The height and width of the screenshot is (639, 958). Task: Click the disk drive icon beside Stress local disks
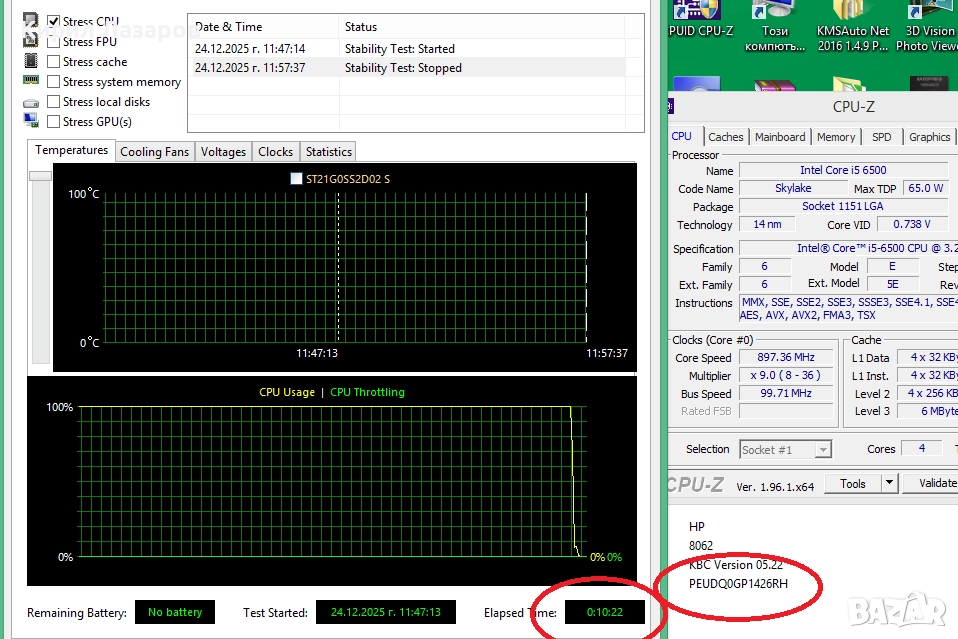pos(31,102)
